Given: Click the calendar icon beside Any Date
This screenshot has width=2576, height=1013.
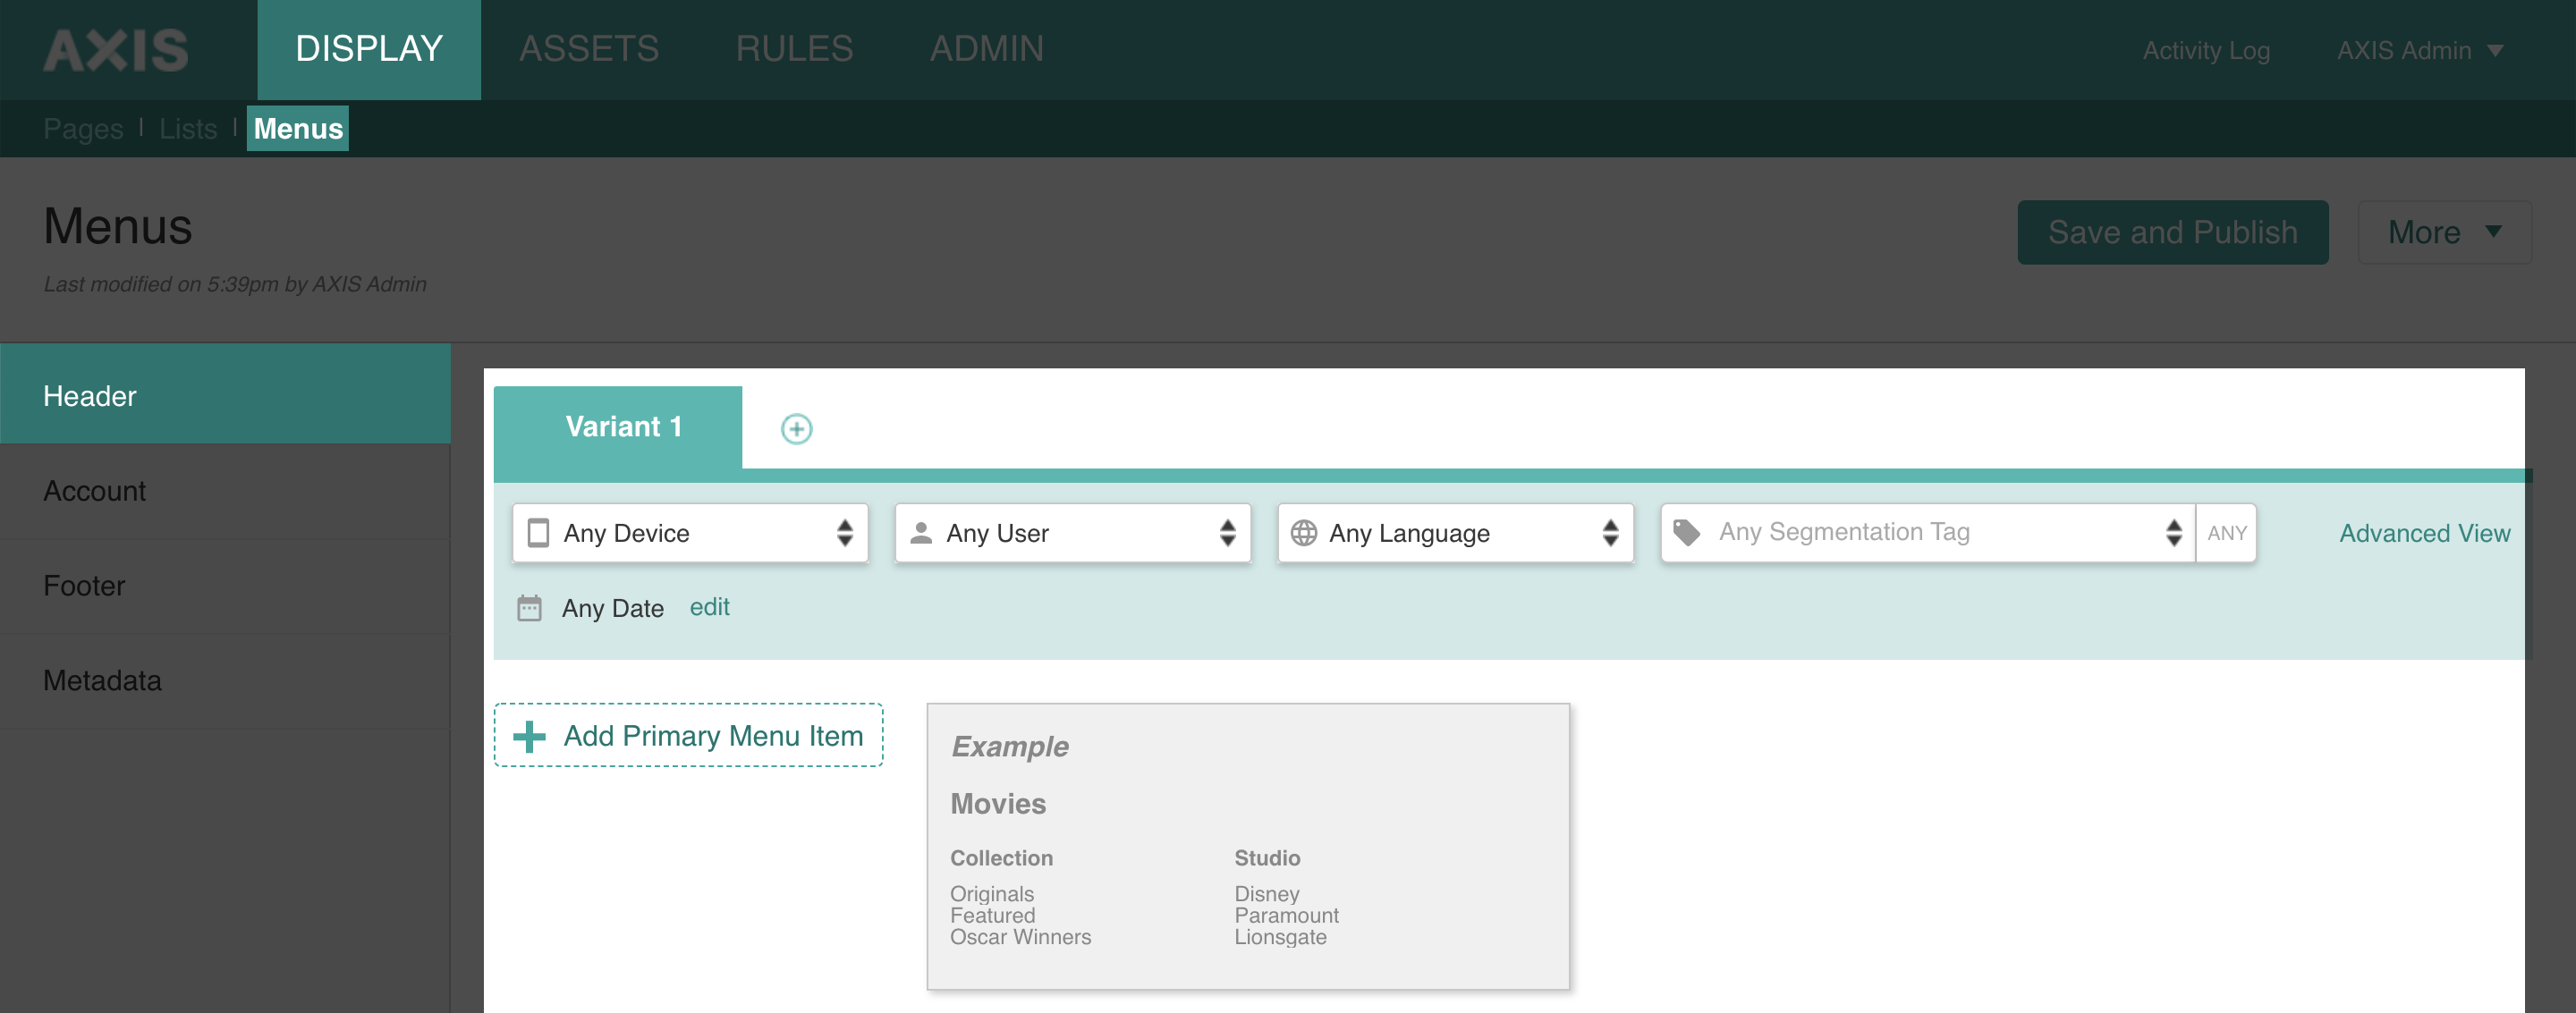Looking at the screenshot, I should click(529, 608).
